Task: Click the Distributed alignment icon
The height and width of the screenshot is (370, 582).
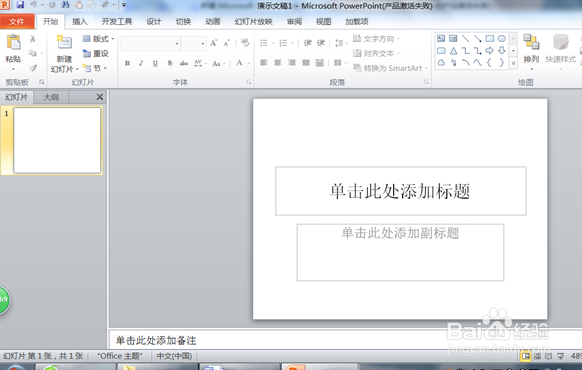Action: point(320,63)
